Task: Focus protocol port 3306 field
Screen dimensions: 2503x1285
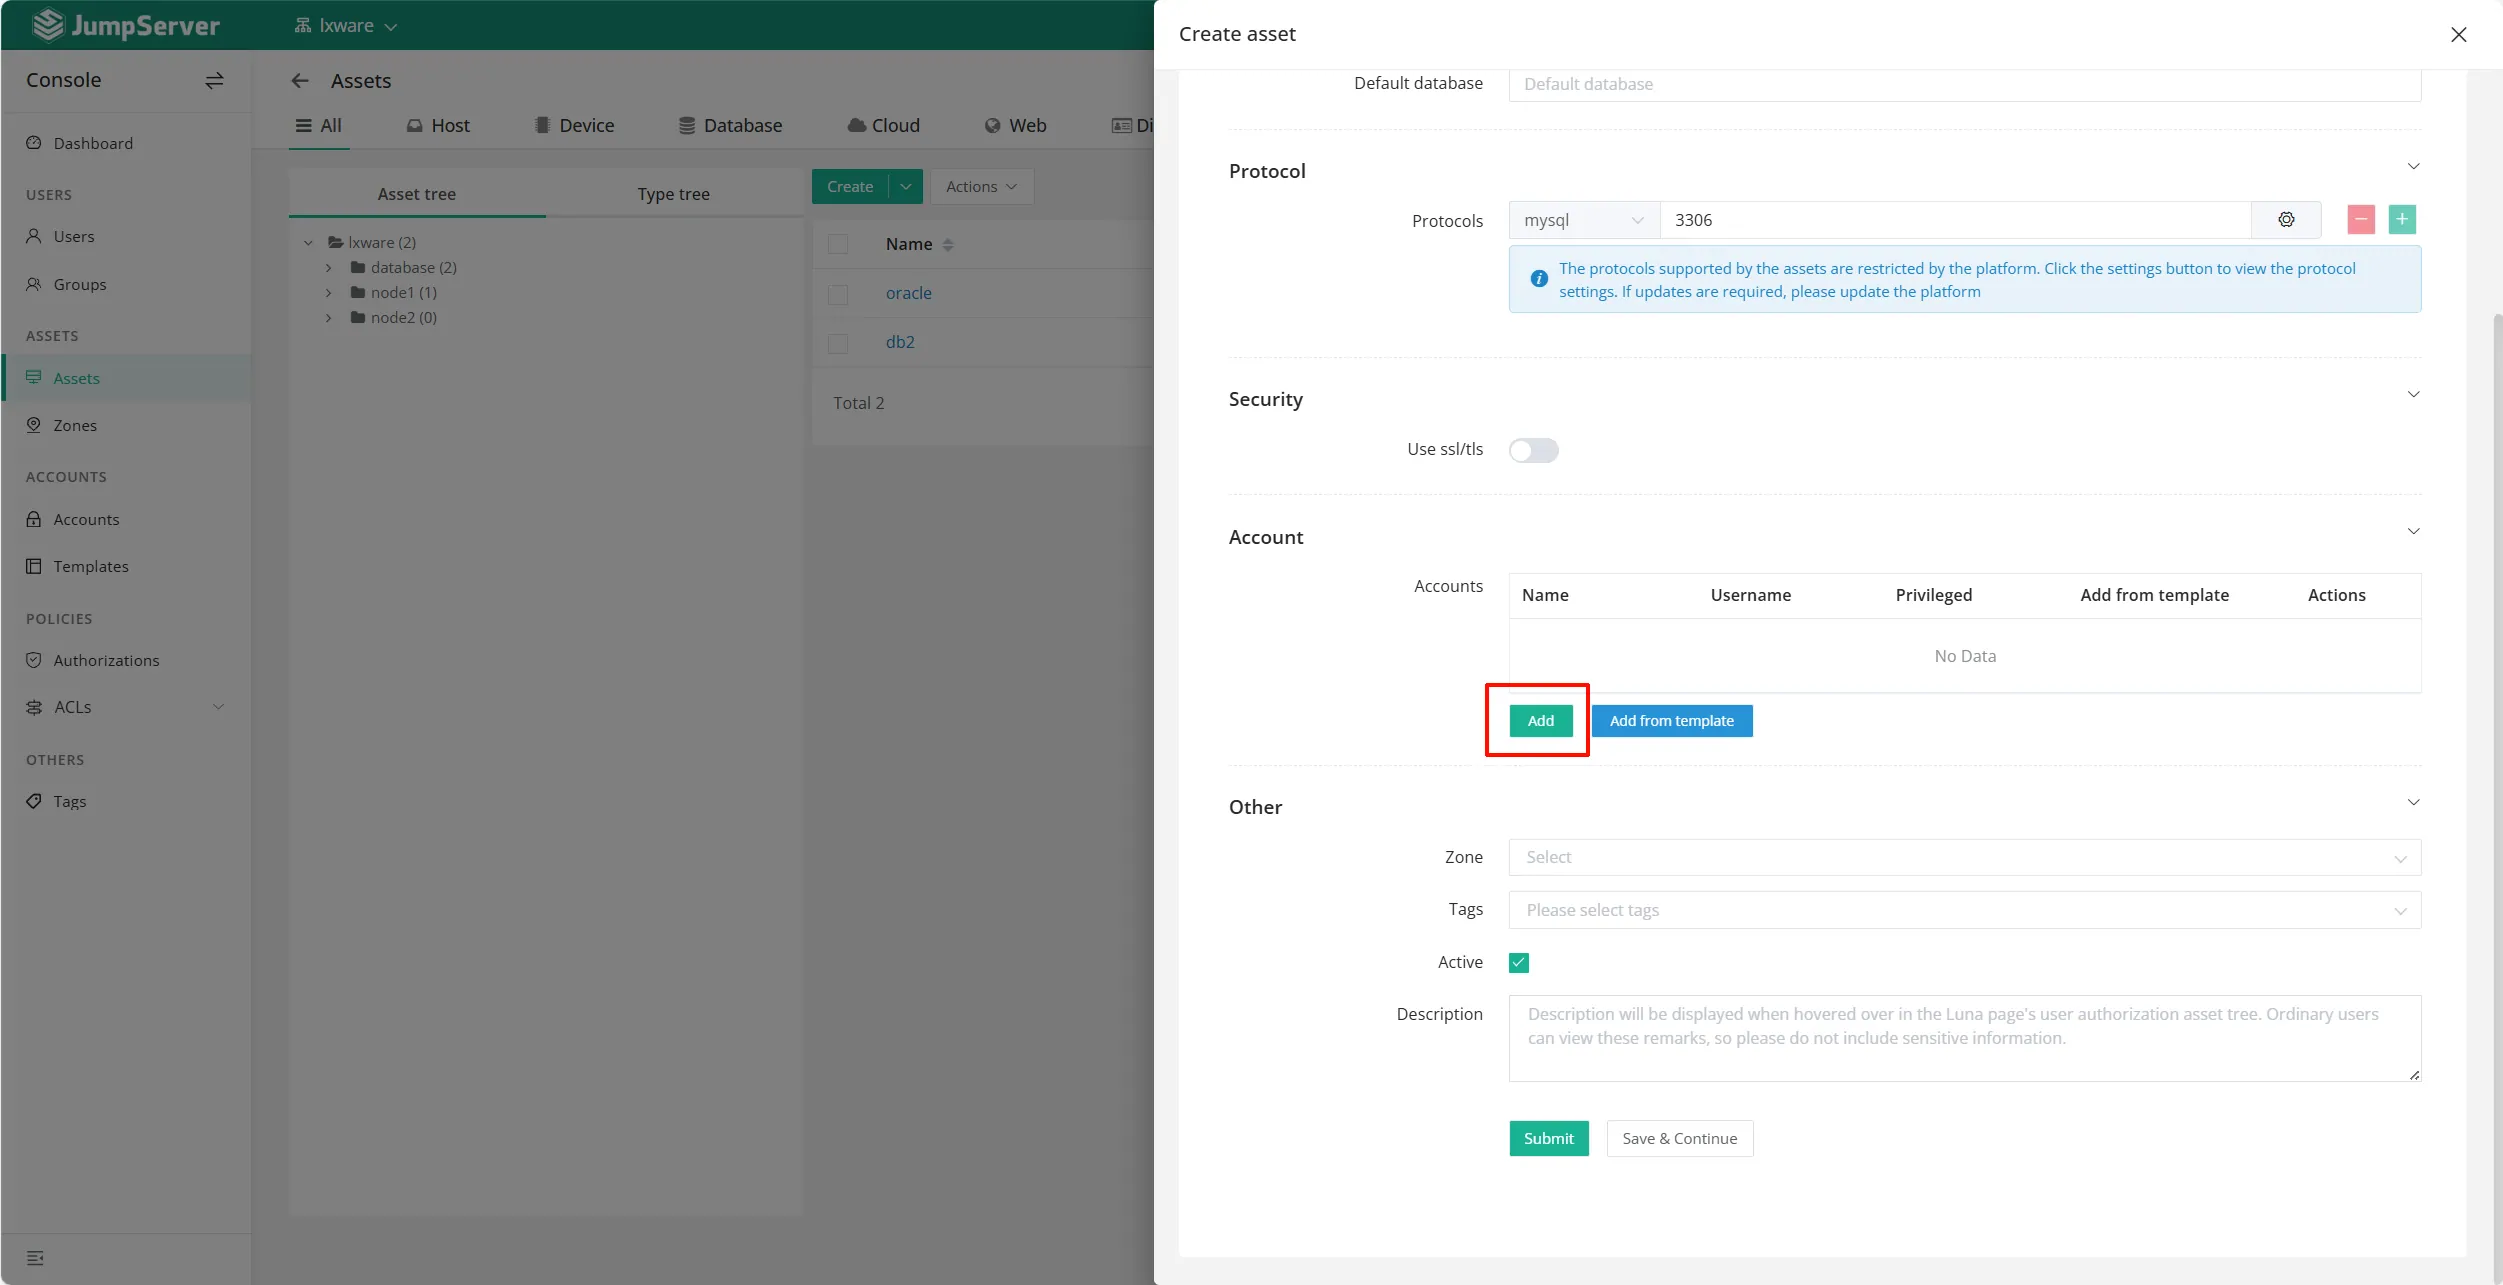Action: pos(1955,220)
